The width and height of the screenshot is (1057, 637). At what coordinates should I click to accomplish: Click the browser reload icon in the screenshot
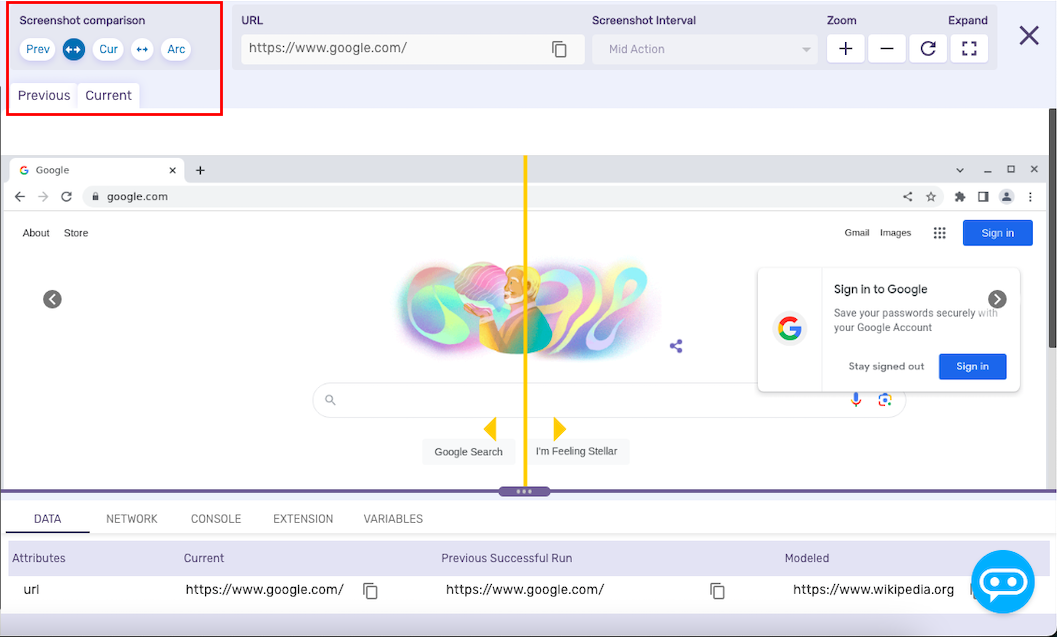click(x=66, y=197)
